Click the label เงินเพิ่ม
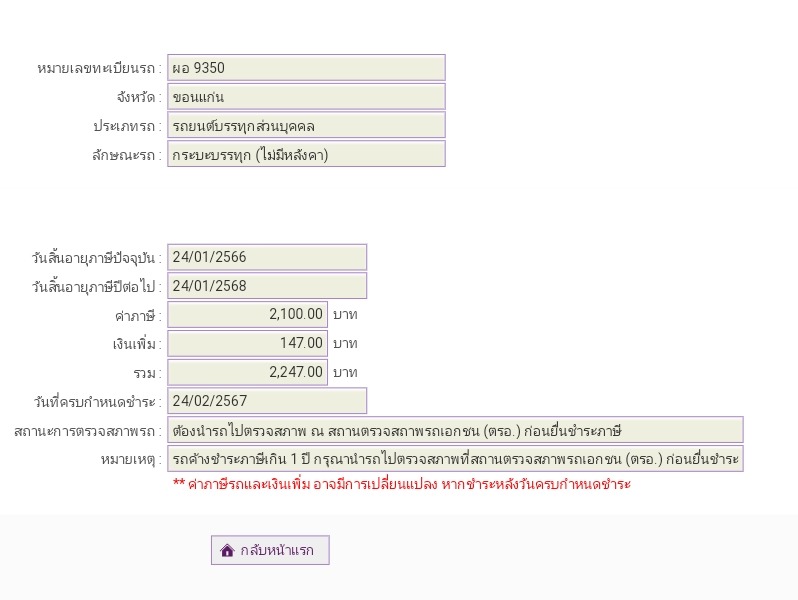This screenshot has height=600, width=798. click(137, 345)
